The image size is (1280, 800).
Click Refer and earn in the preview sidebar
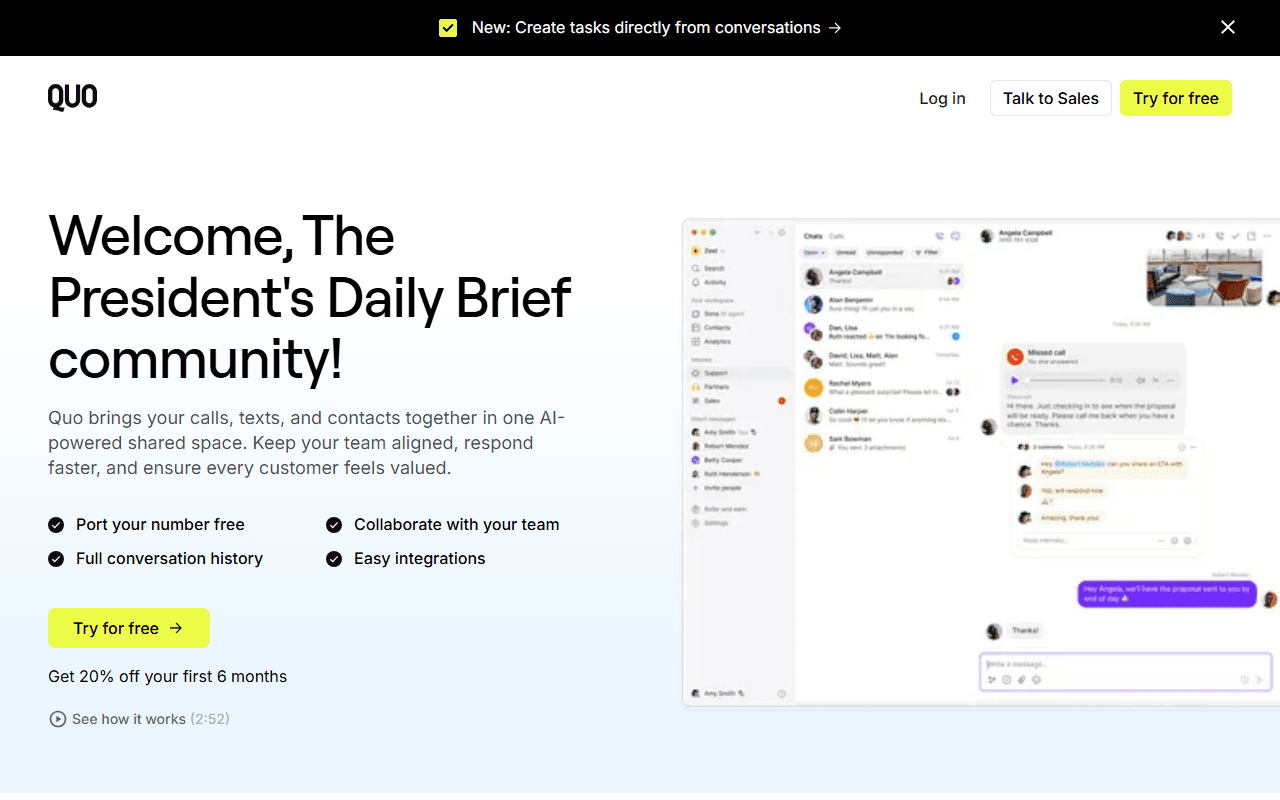pyautogui.click(x=718, y=509)
